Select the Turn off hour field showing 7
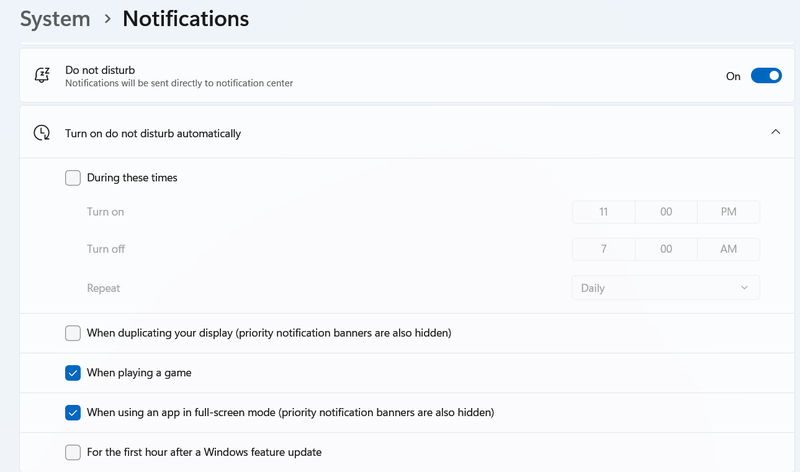The image size is (800, 472). tap(604, 249)
